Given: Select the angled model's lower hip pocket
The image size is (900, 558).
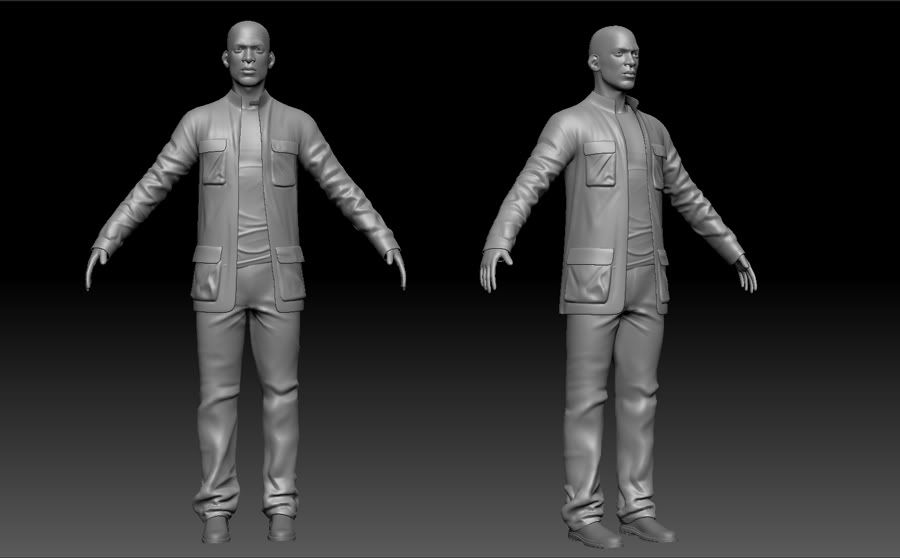Looking at the screenshot, I should click(x=587, y=281).
